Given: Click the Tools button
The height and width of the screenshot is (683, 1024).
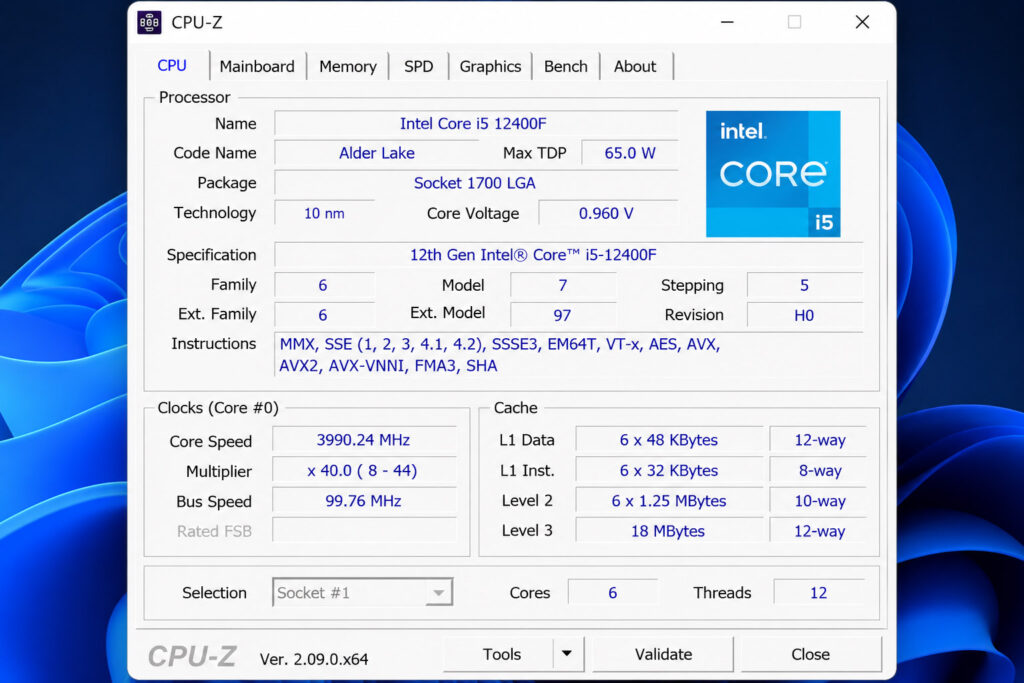Looking at the screenshot, I should point(502,654).
